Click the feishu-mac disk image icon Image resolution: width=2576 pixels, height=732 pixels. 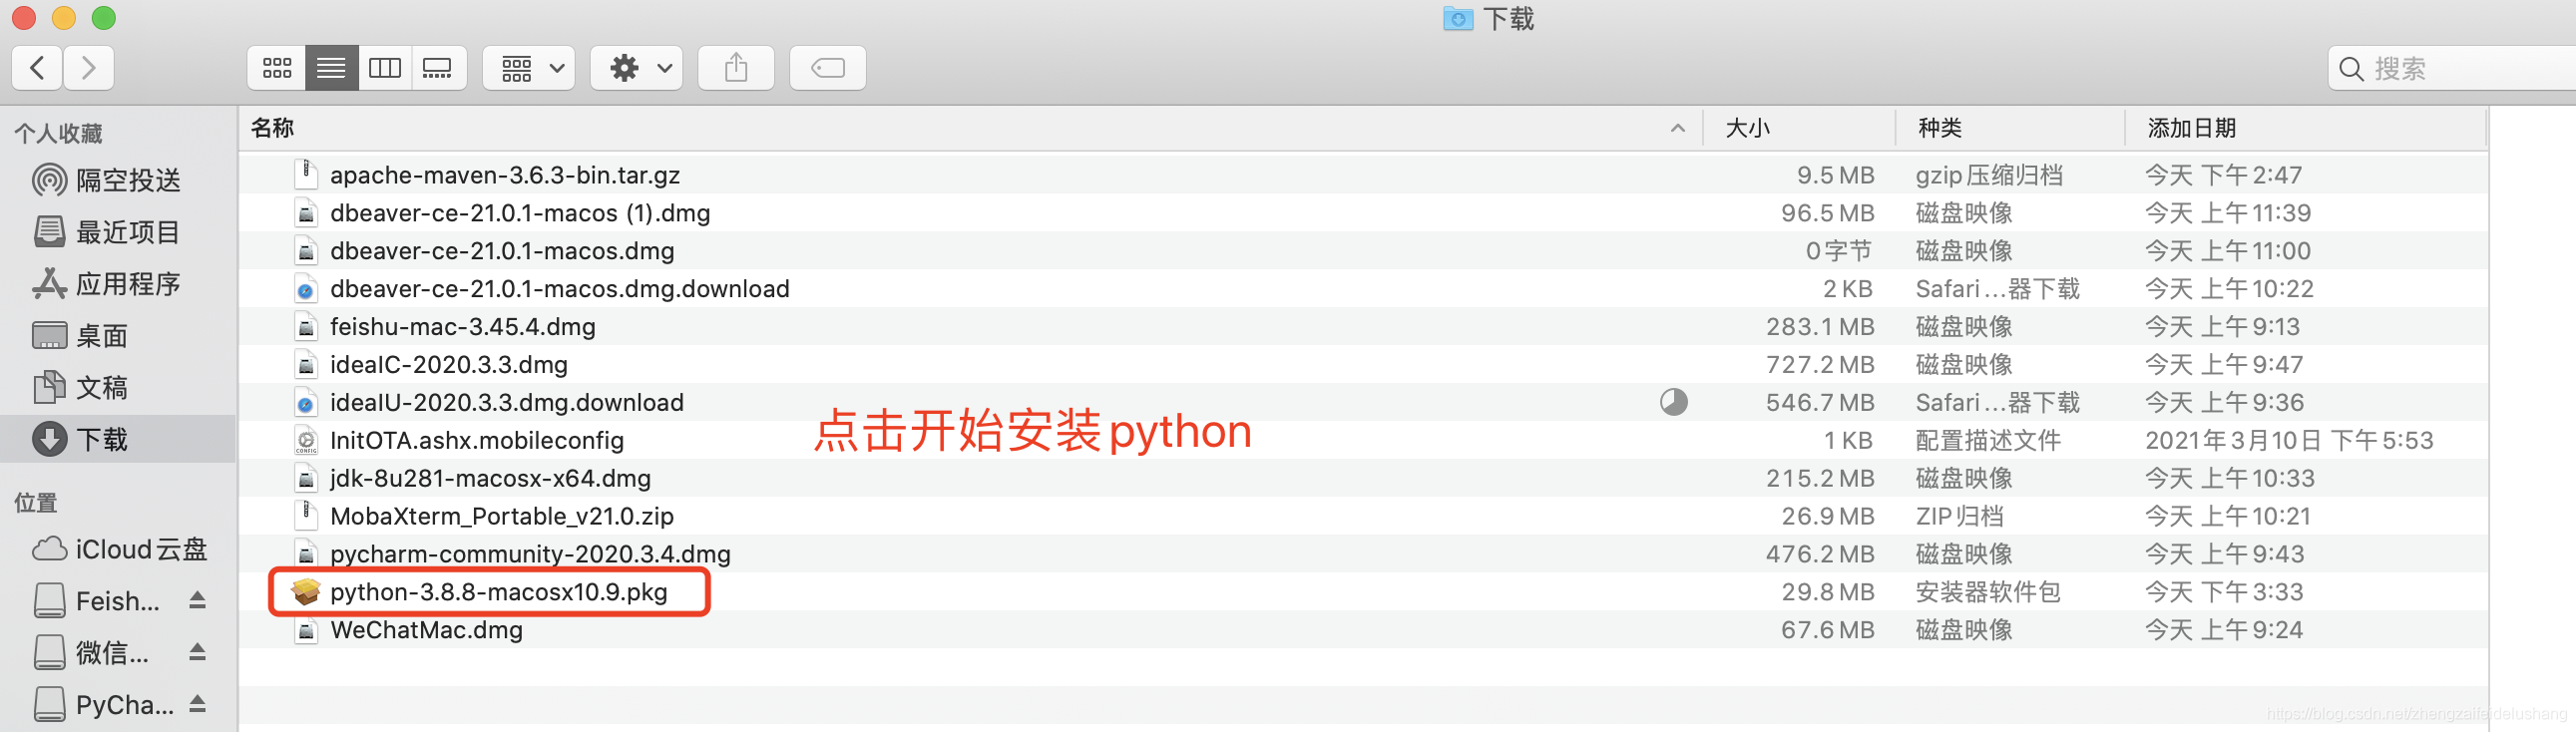pyautogui.click(x=306, y=327)
